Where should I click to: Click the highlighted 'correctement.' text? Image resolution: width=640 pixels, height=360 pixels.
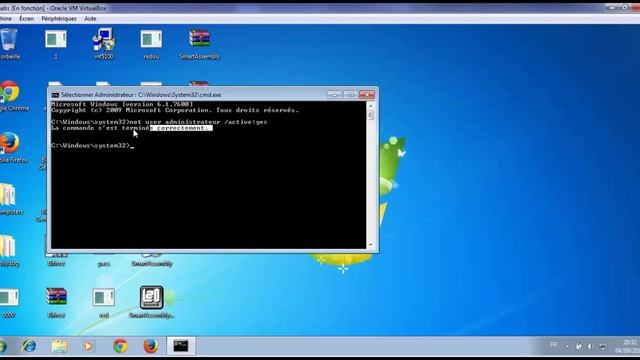(181, 128)
